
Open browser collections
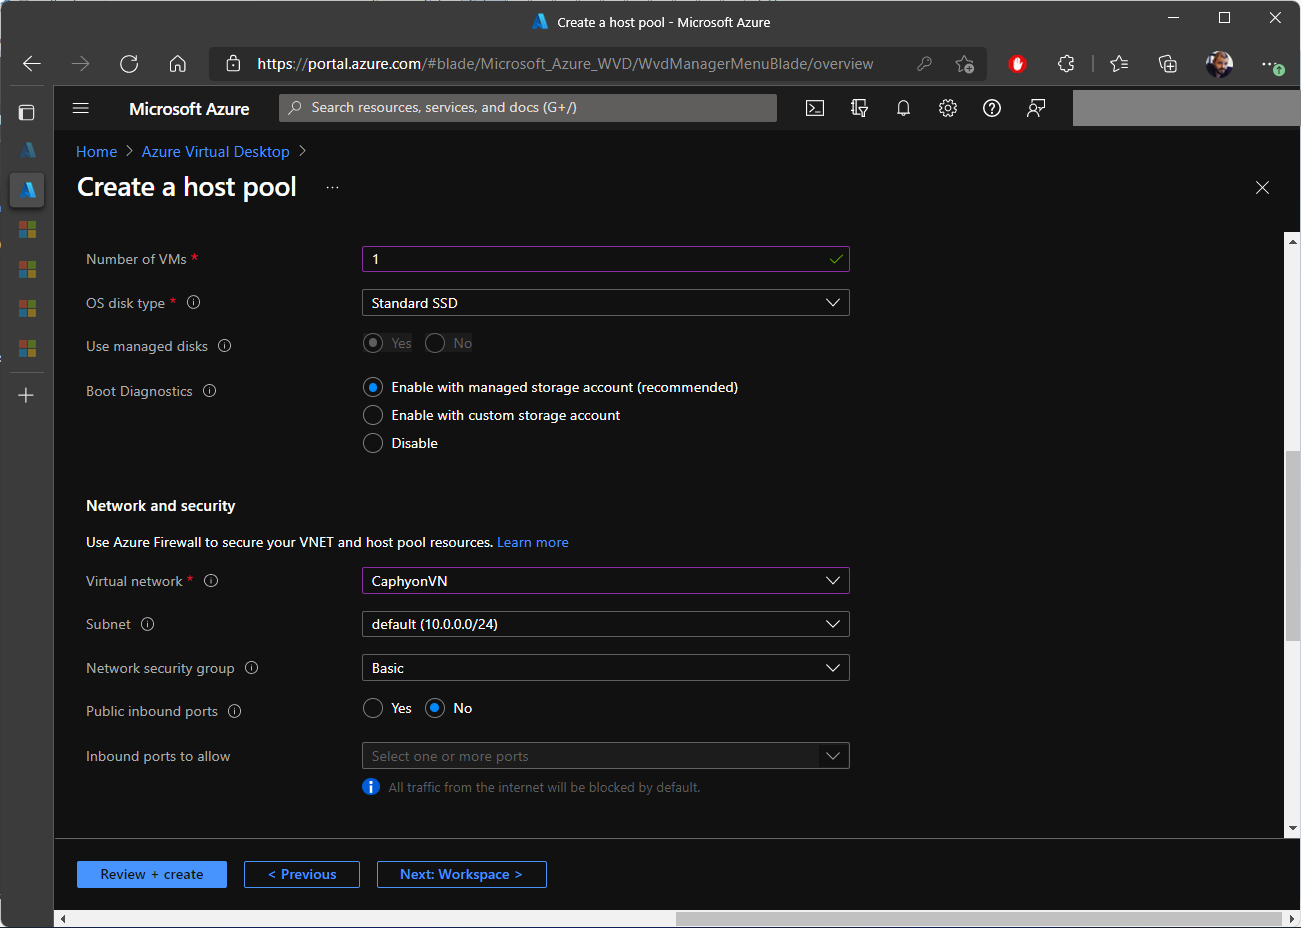click(1168, 64)
